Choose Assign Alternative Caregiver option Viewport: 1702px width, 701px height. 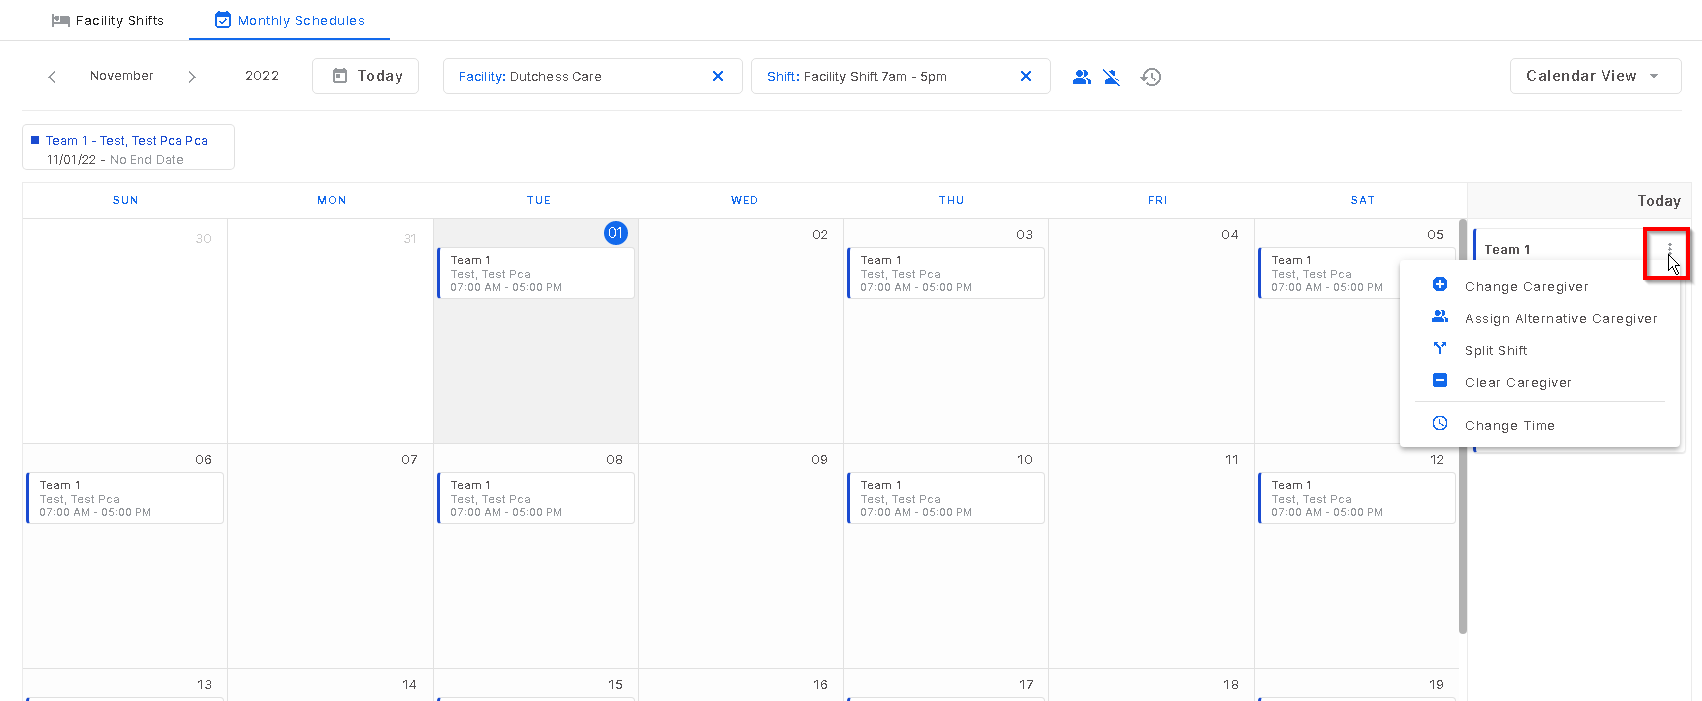1539,318
